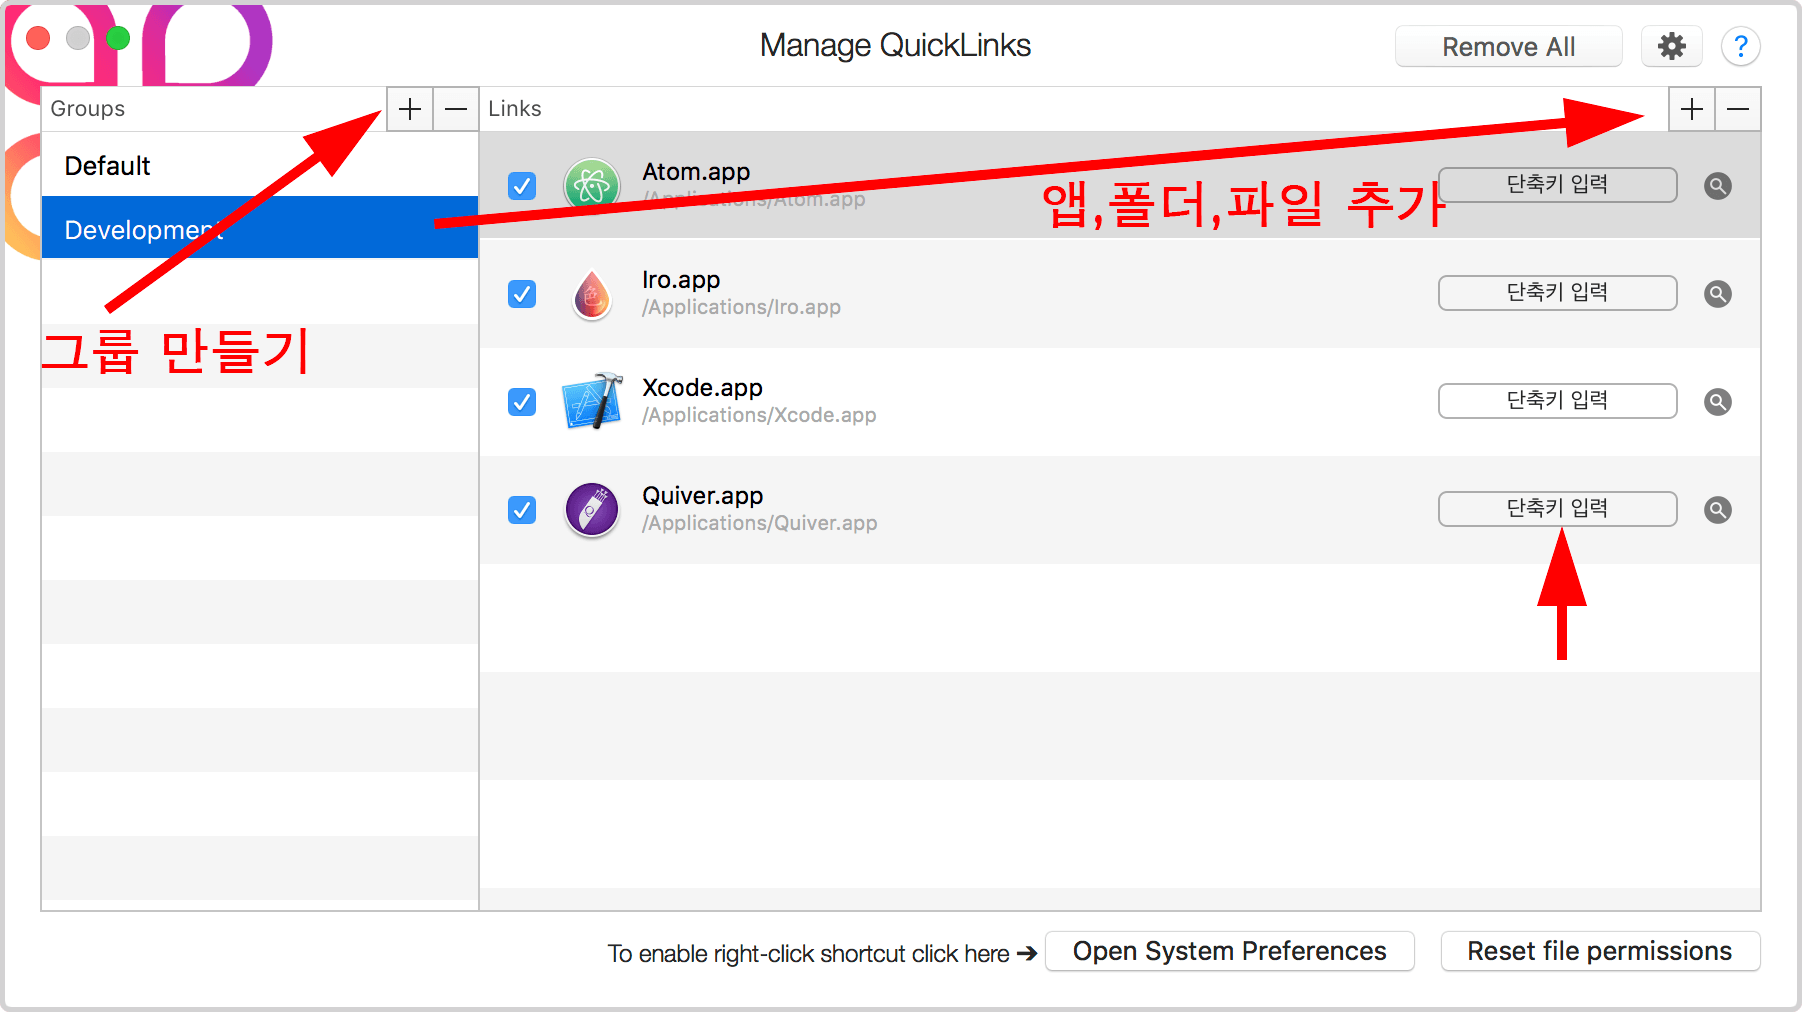Close the Manage QuickLinks window
1802x1012 pixels.
[38, 38]
